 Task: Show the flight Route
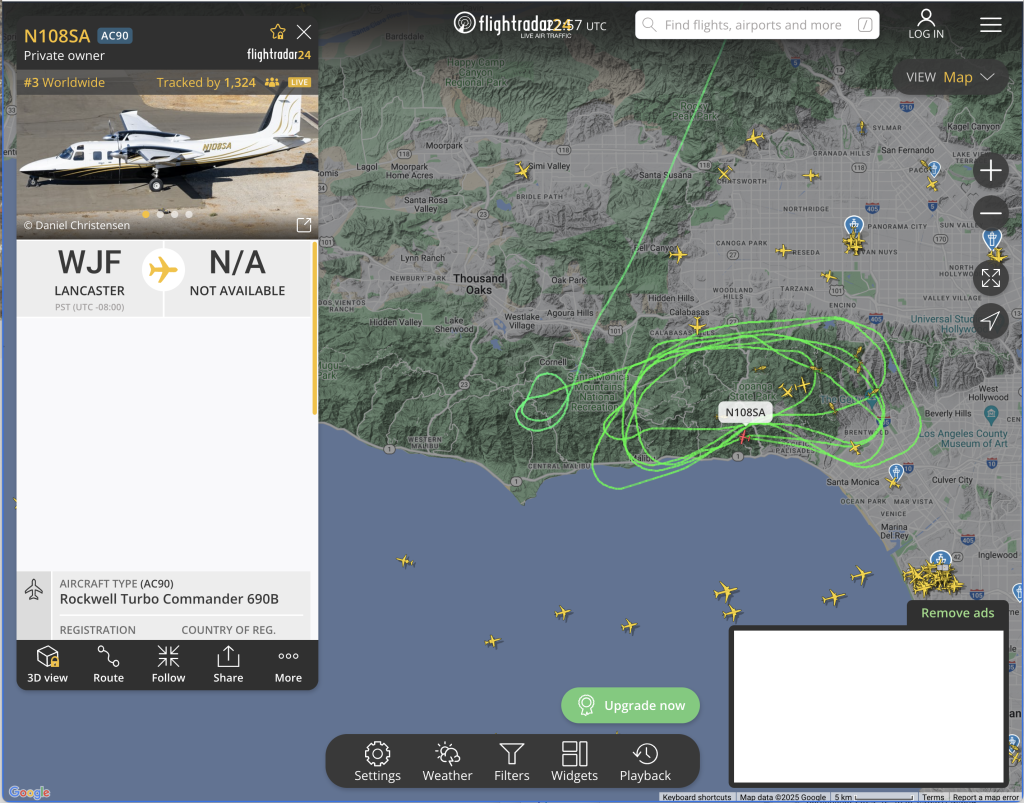click(x=108, y=664)
